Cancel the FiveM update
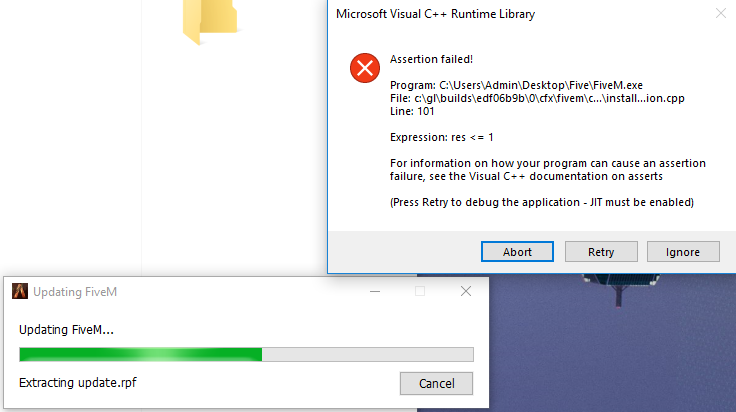736x412 pixels. pos(436,383)
